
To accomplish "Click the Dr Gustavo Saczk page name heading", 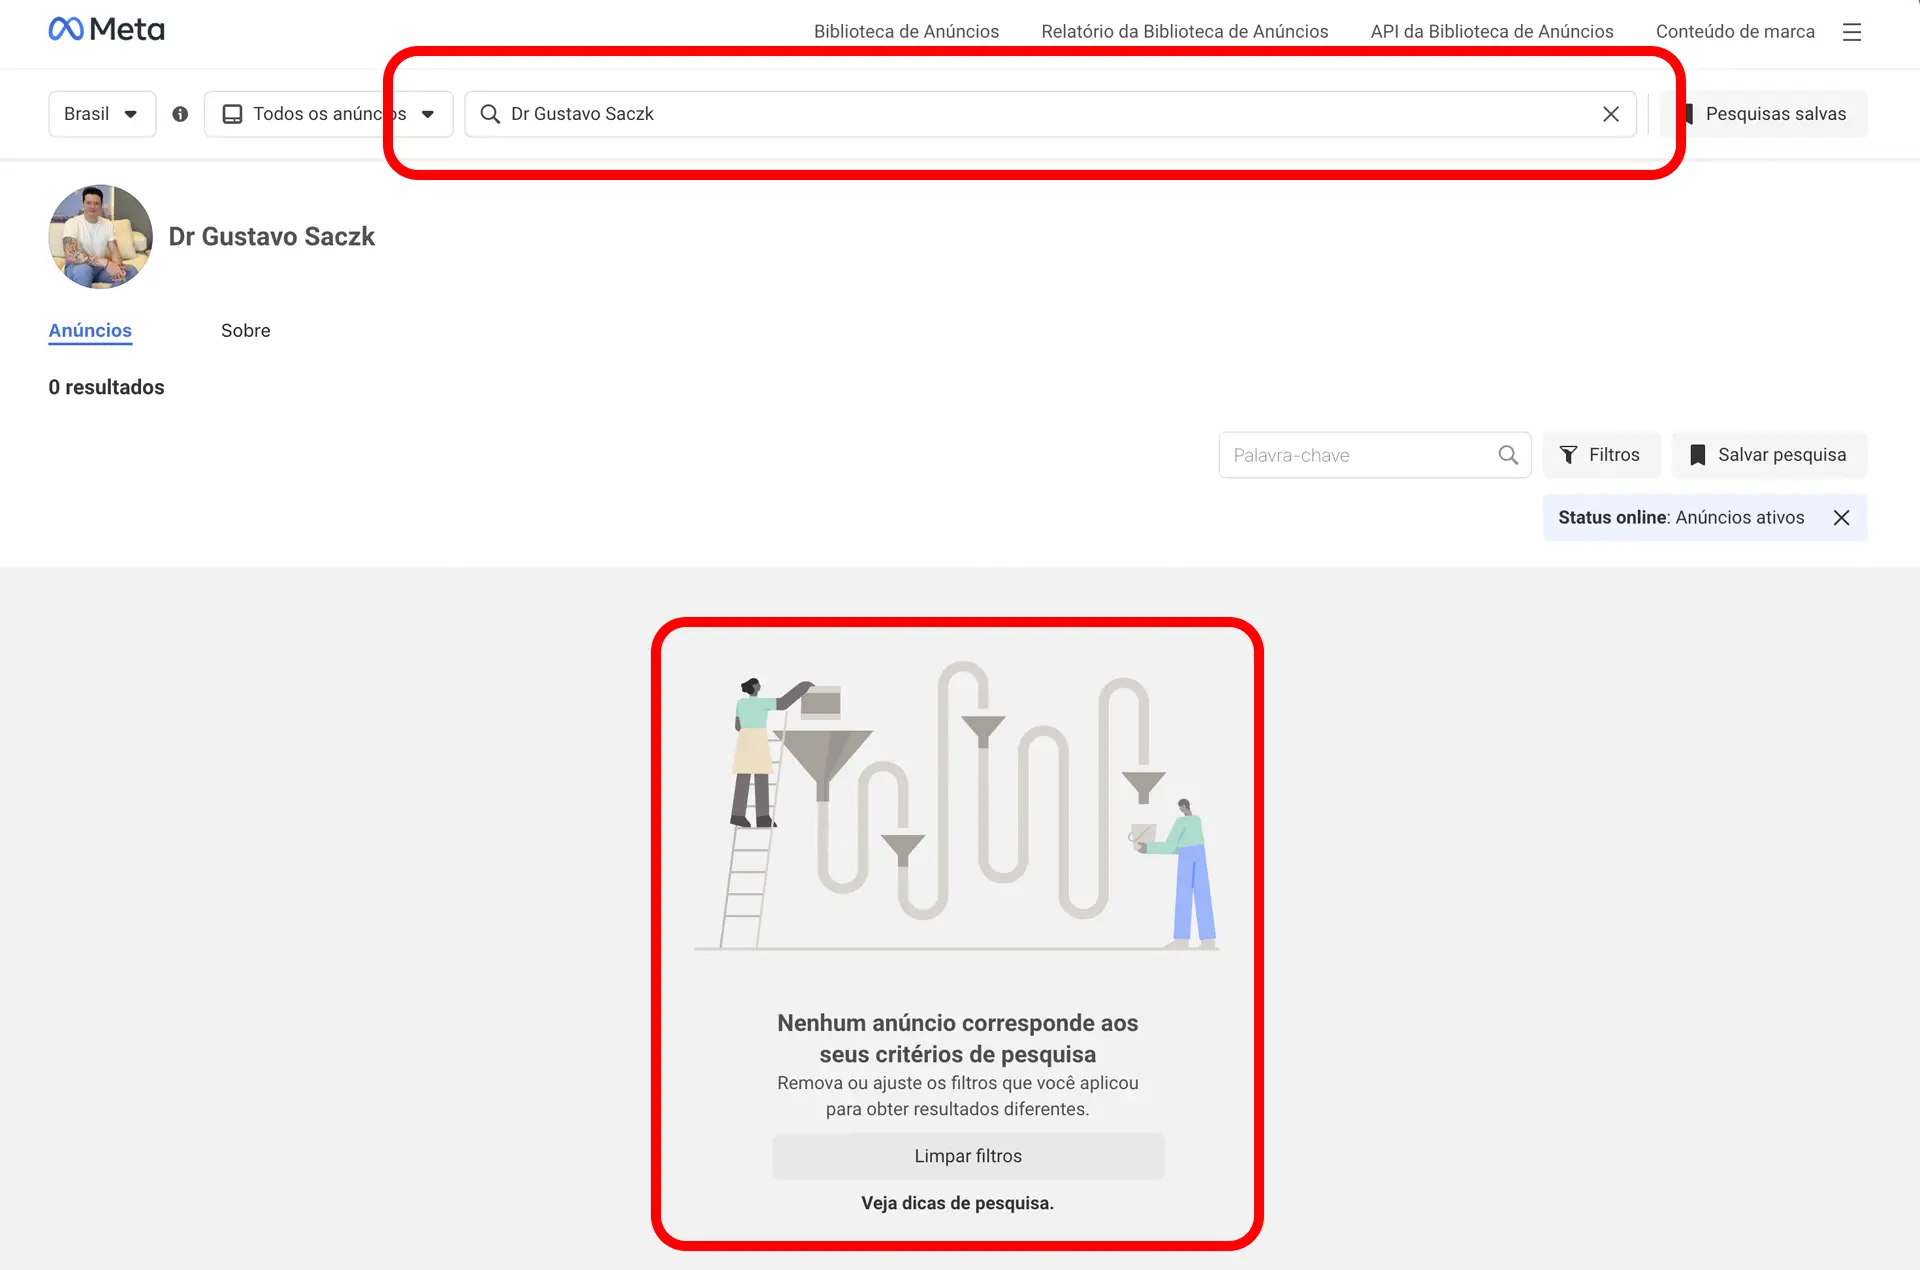I will coord(272,237).
